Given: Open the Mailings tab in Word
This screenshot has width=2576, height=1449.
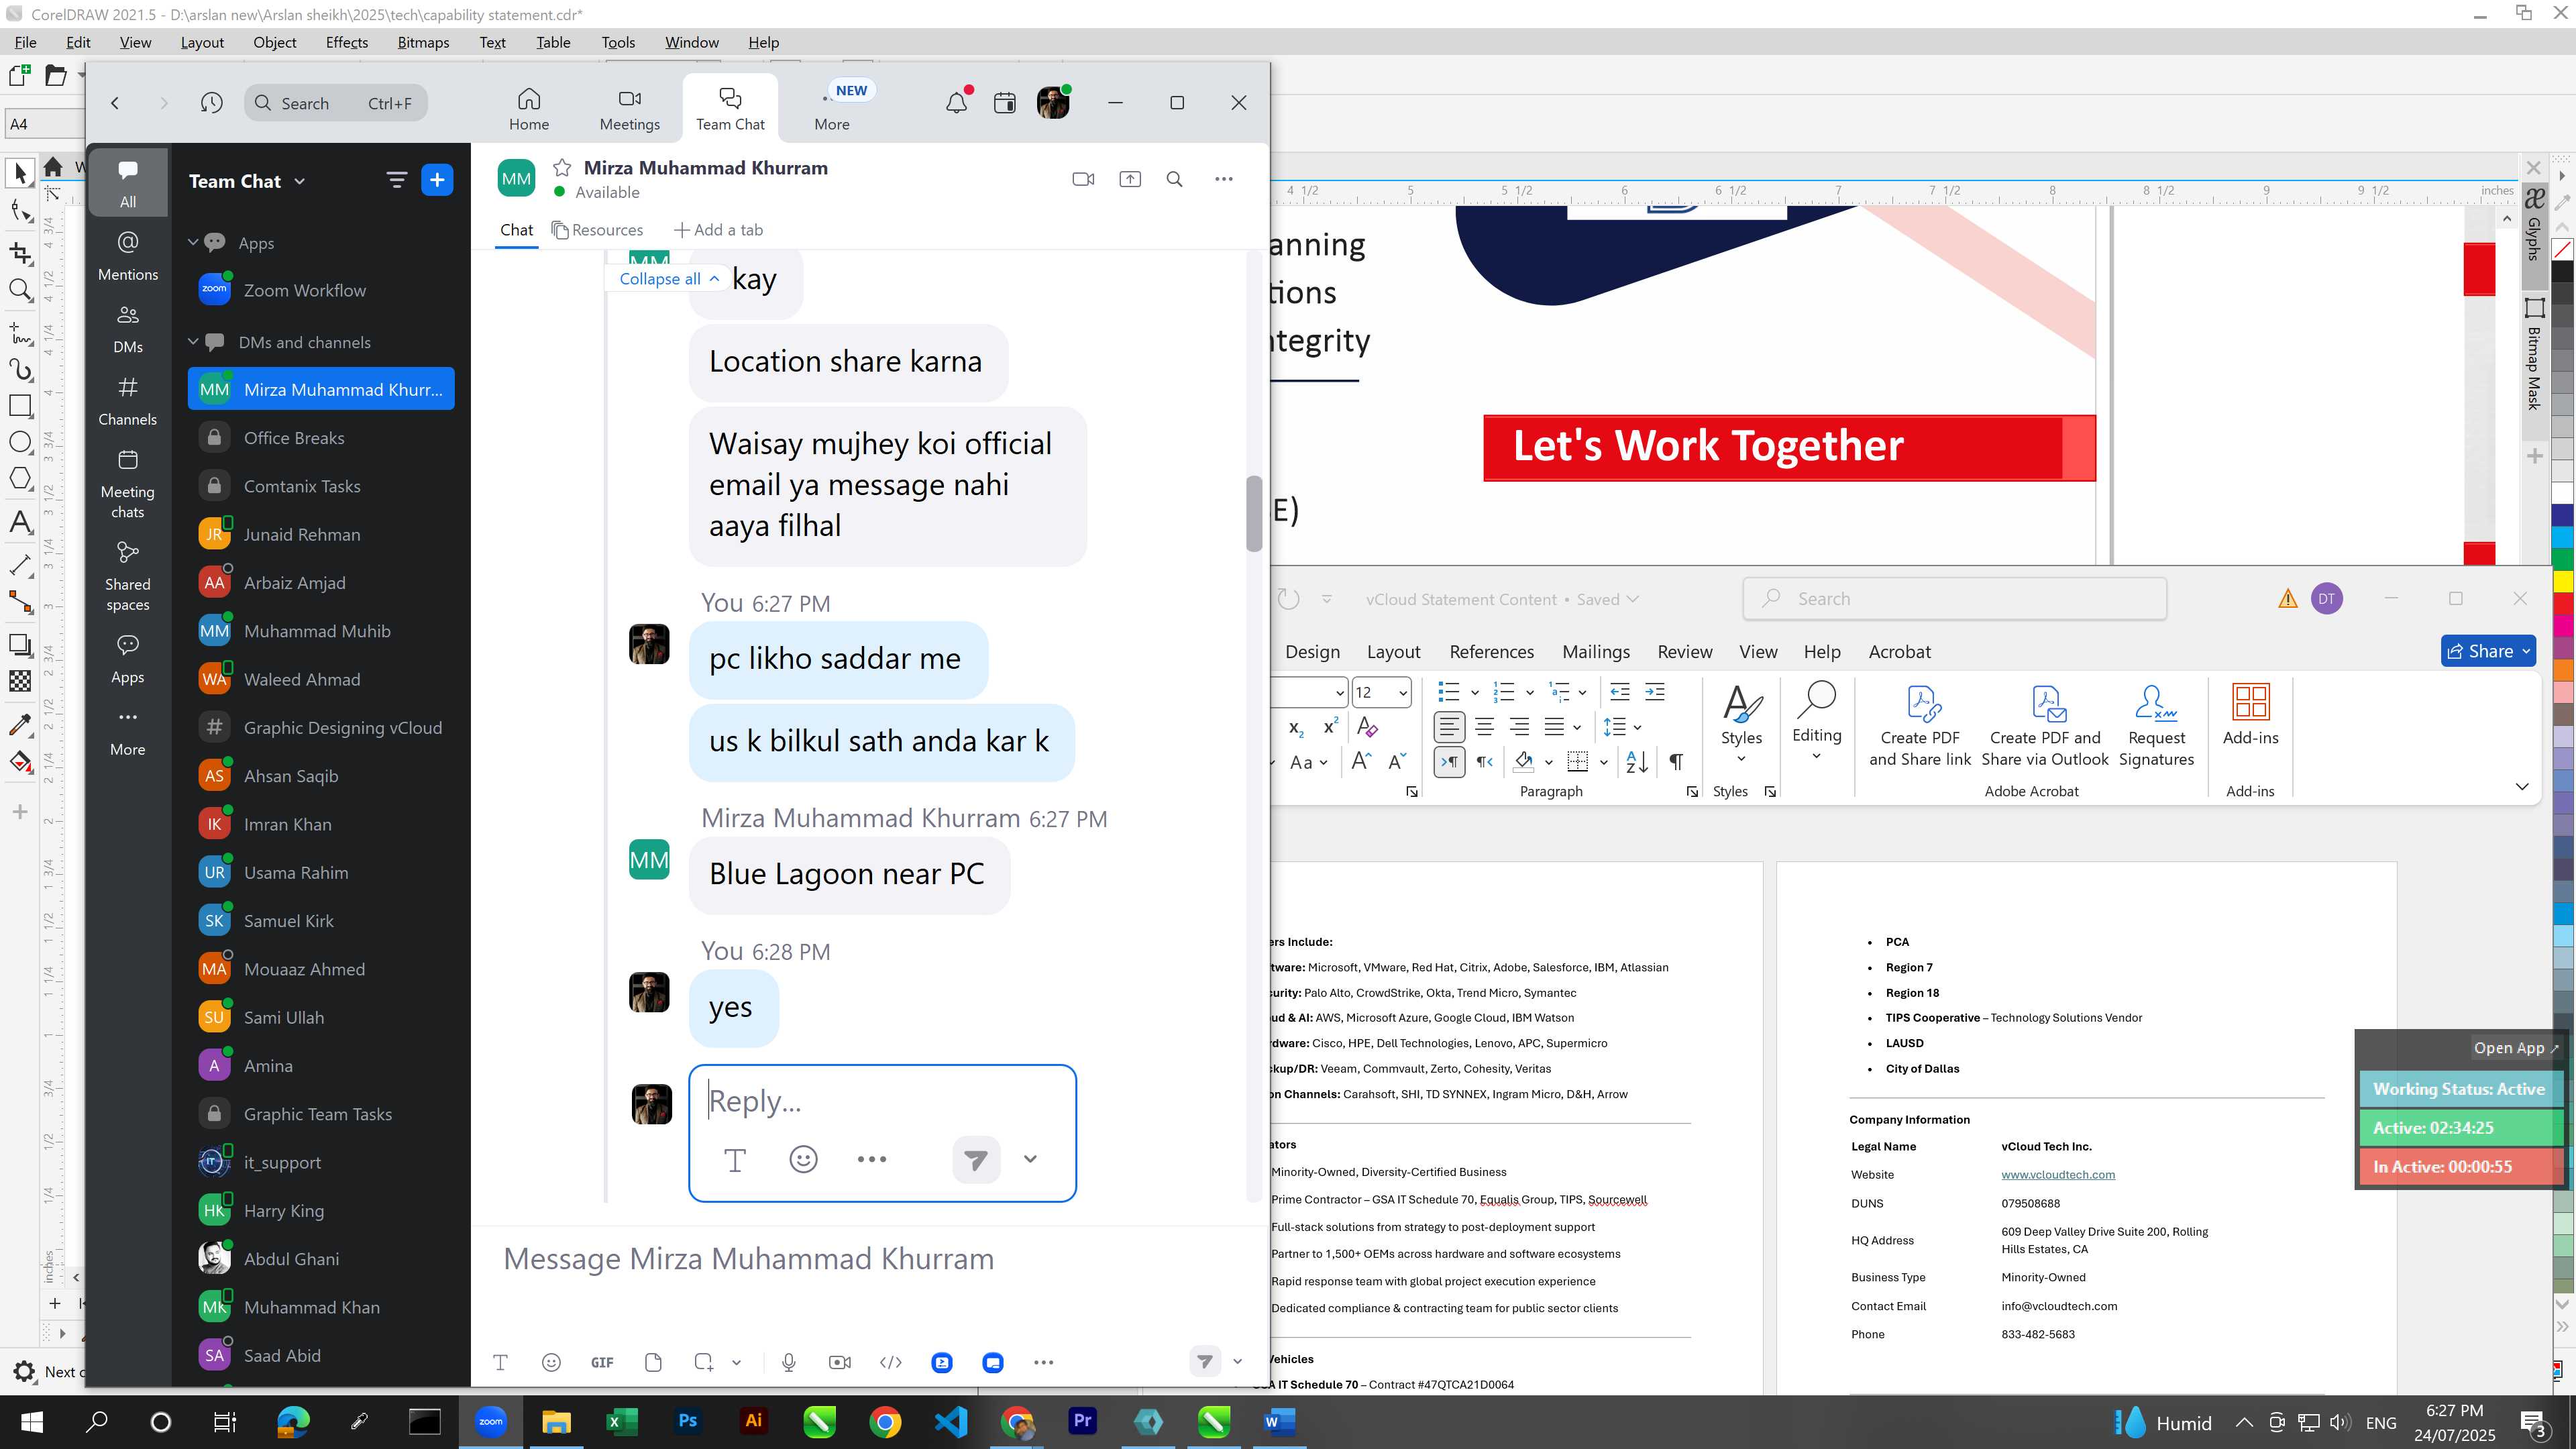Looking at the screenshot, I should 1596,652.
